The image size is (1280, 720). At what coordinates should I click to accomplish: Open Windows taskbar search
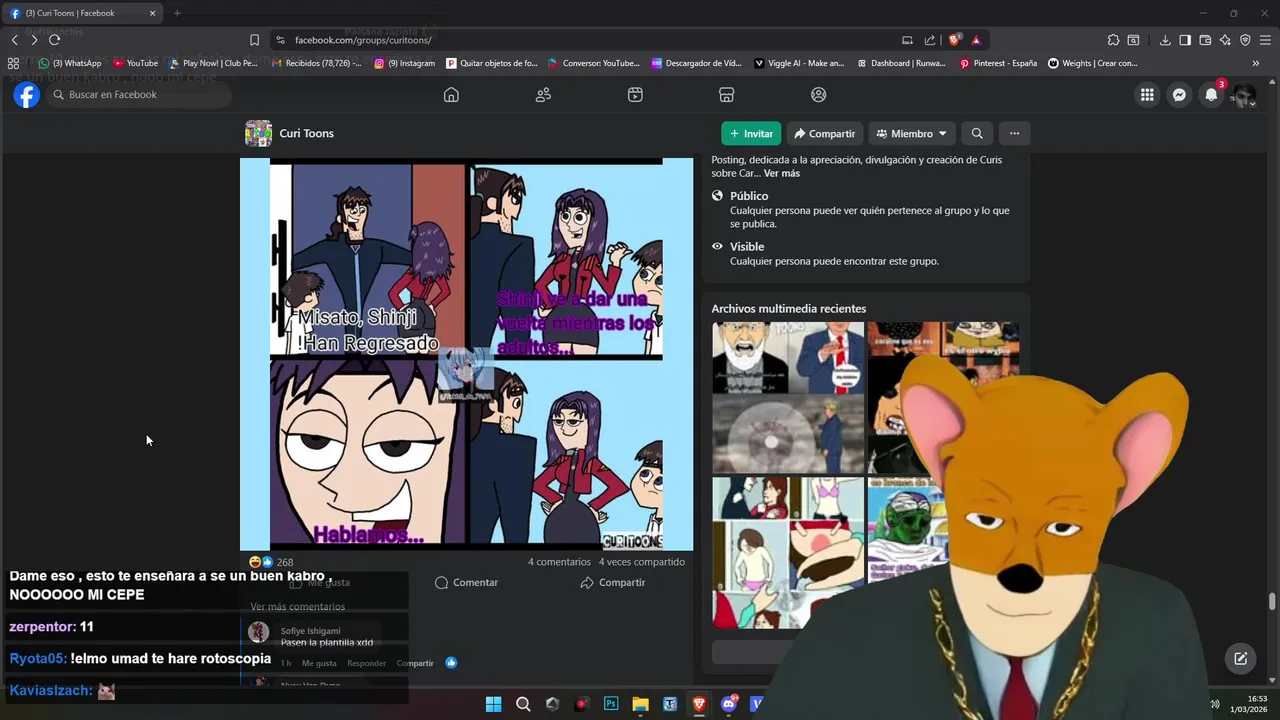523,704
